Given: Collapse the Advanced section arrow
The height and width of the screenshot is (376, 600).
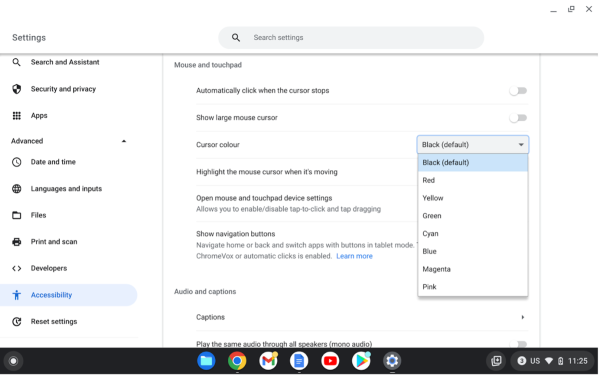Looking at the screenshot, I should [124, 141].
